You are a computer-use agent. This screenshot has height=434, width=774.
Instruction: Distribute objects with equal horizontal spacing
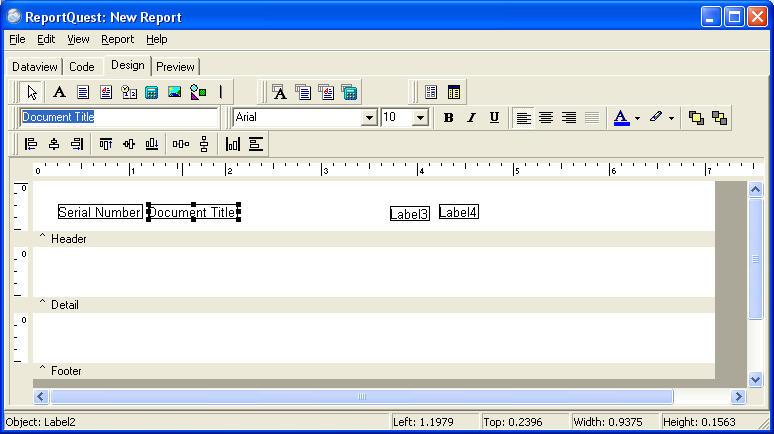pyautogui.click(x=181, y=144)
